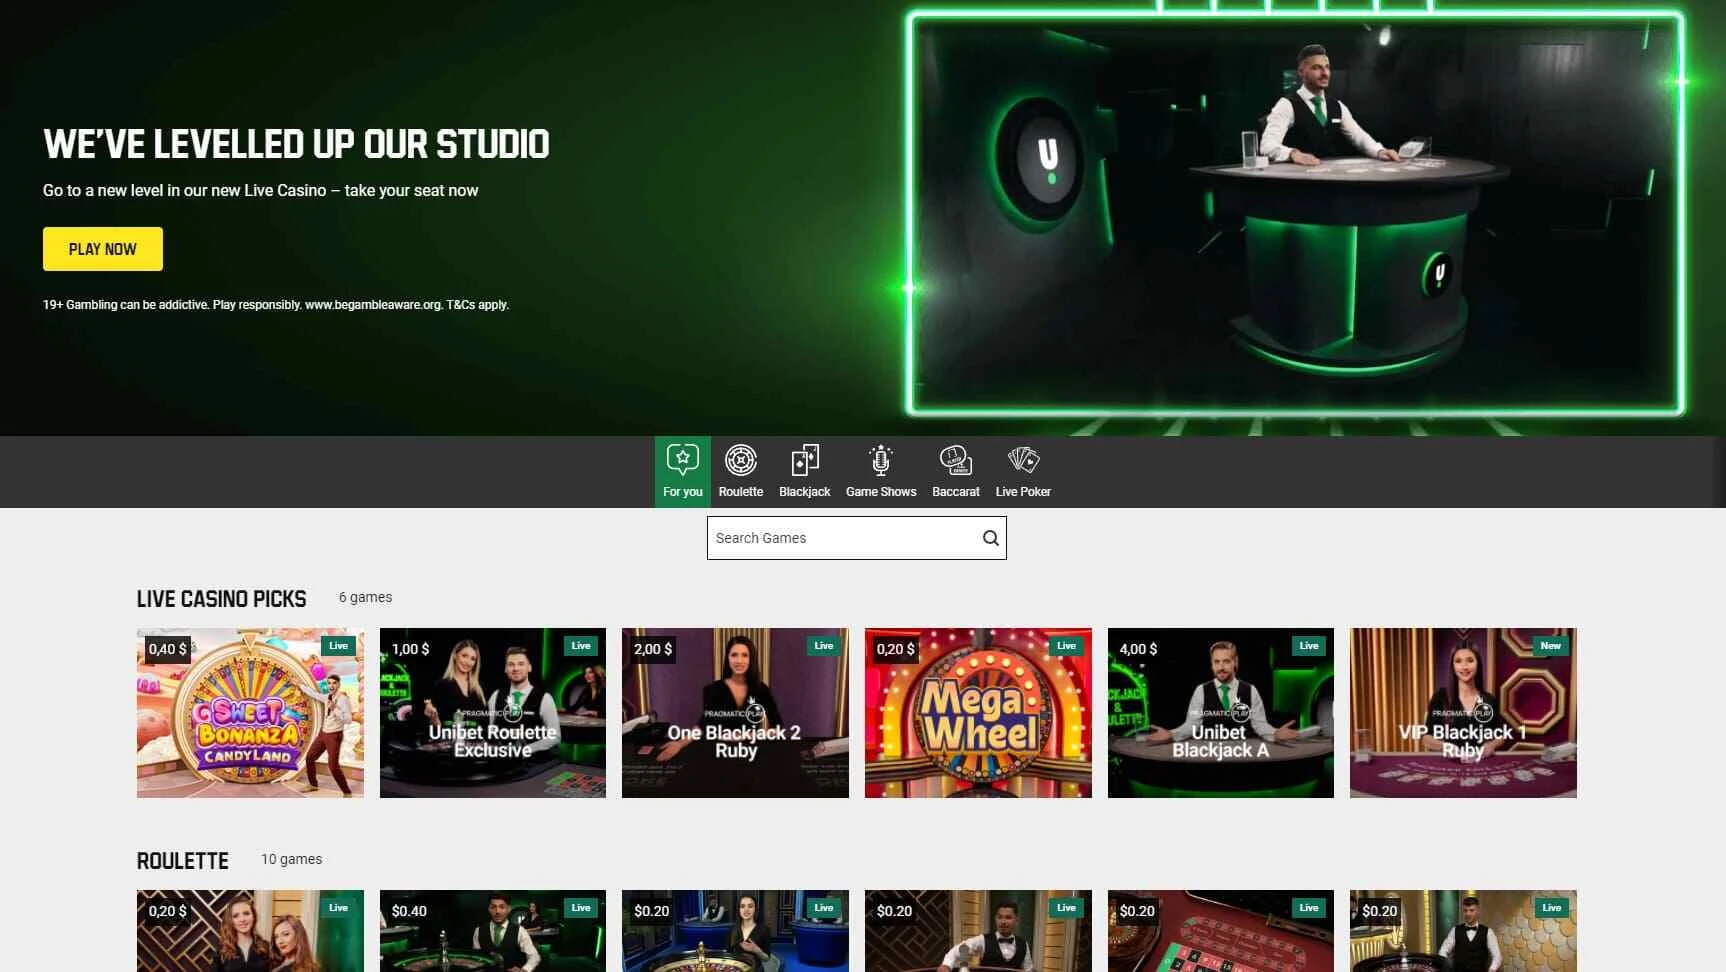Click the Roulette wheel icon
The height and width of the screenshot is (972, 1726).
click(740, 460)
